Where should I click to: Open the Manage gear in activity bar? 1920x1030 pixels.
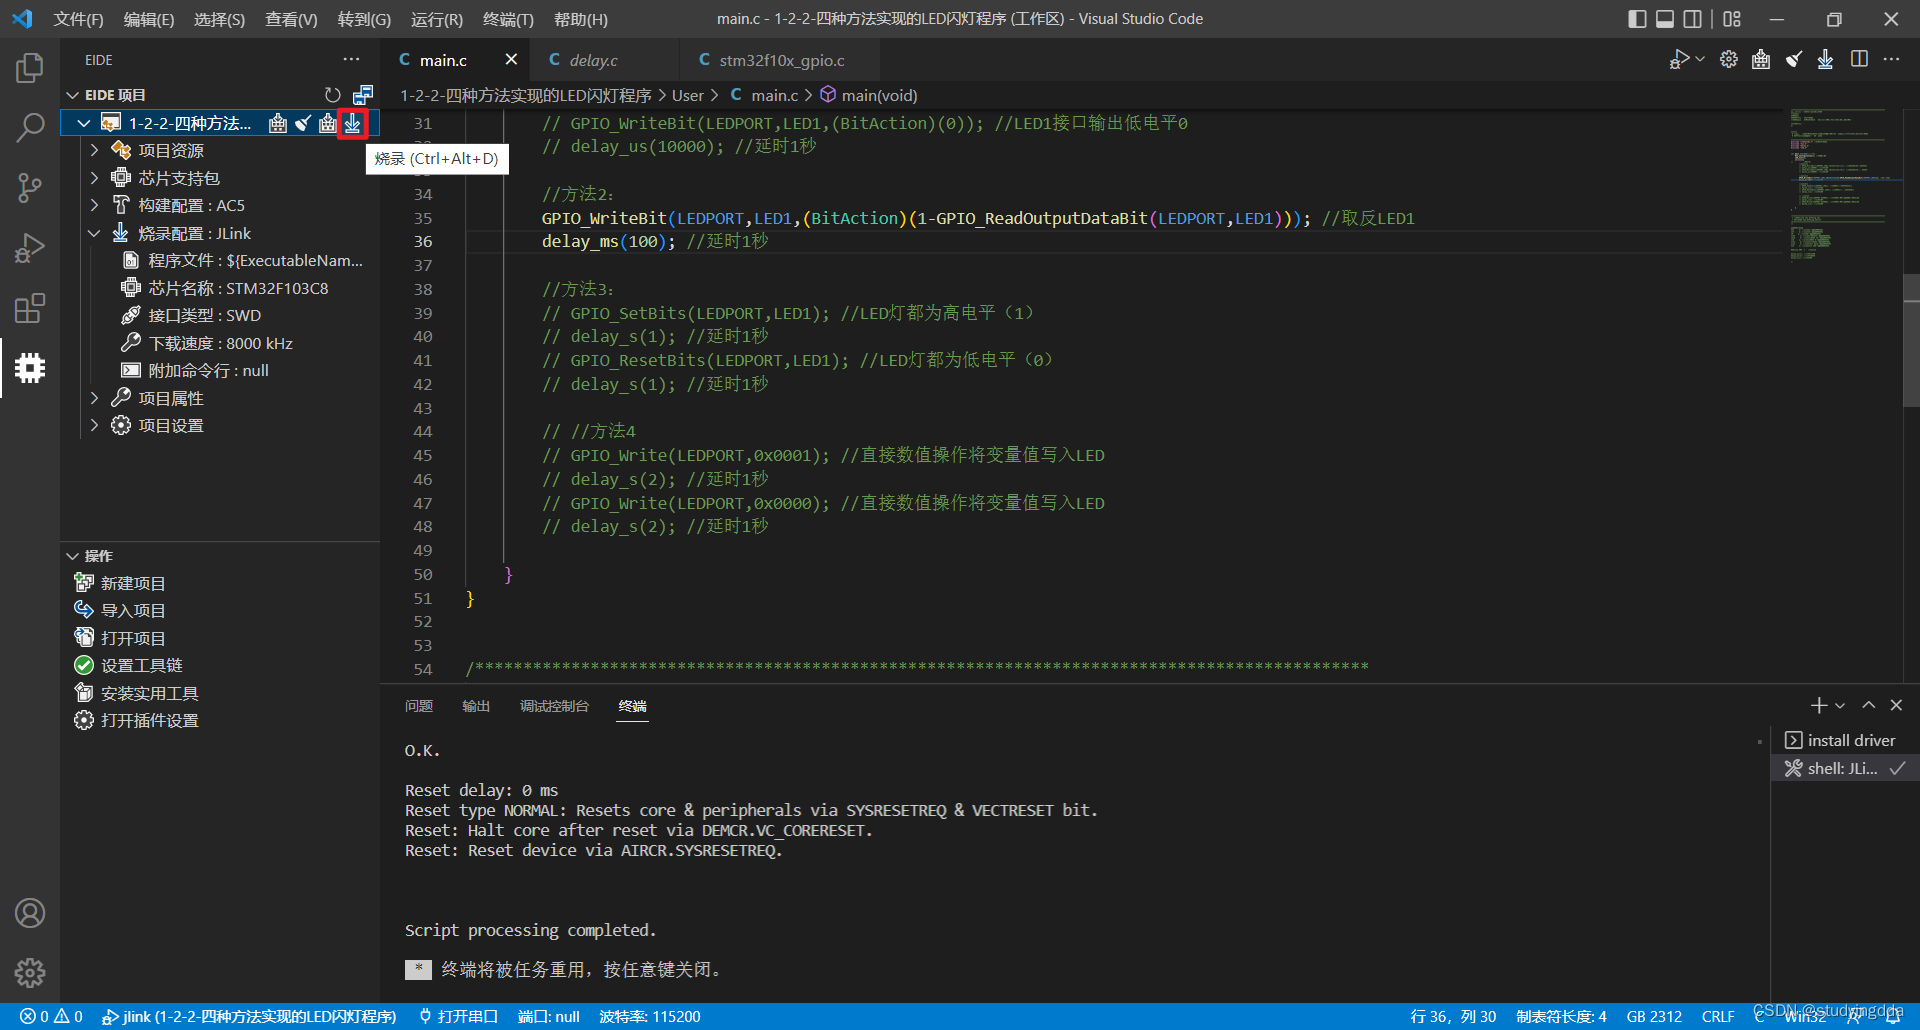tap(30, 973)
